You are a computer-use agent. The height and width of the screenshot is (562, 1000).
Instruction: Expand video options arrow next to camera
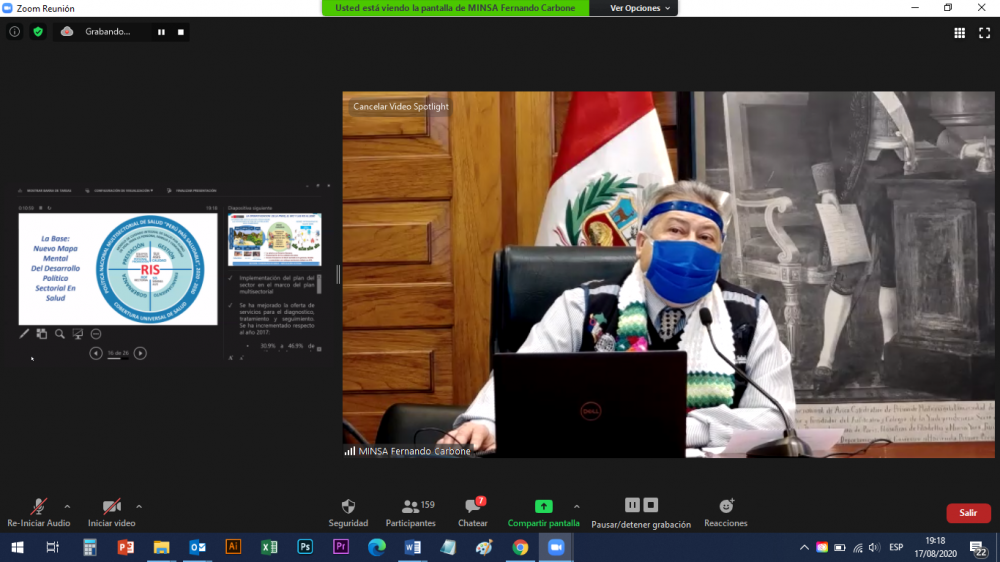pos(139,506)
